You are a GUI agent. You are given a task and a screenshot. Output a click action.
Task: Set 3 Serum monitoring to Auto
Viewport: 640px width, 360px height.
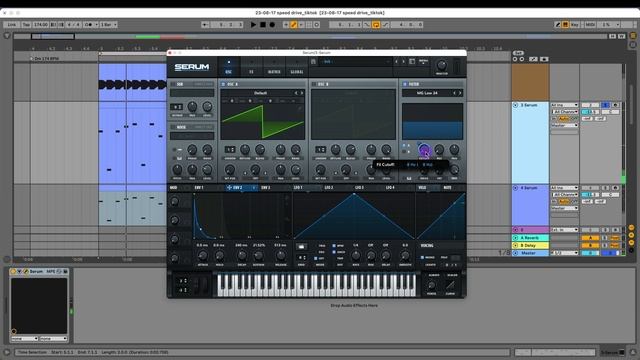(x=564, y=118)
